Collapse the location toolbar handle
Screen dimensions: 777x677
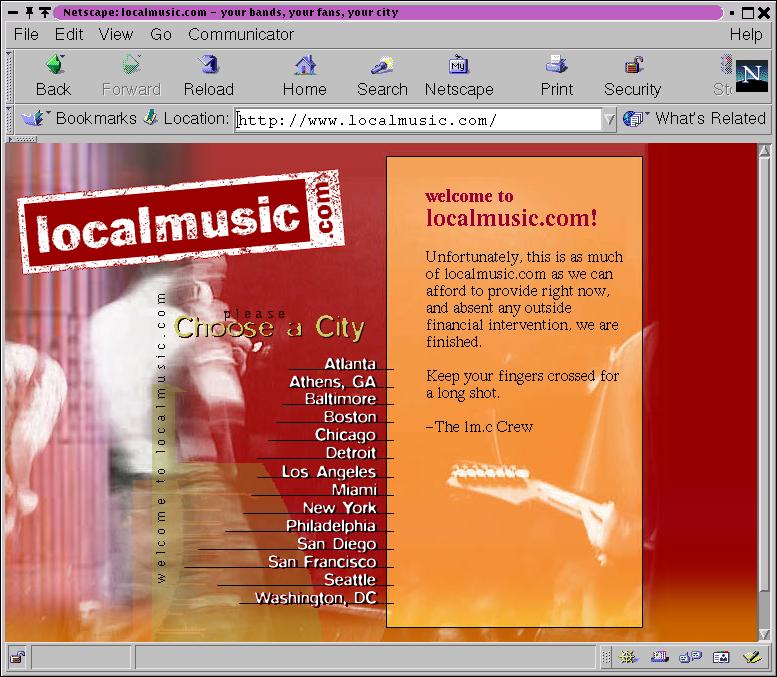click(x=9, y=119)
